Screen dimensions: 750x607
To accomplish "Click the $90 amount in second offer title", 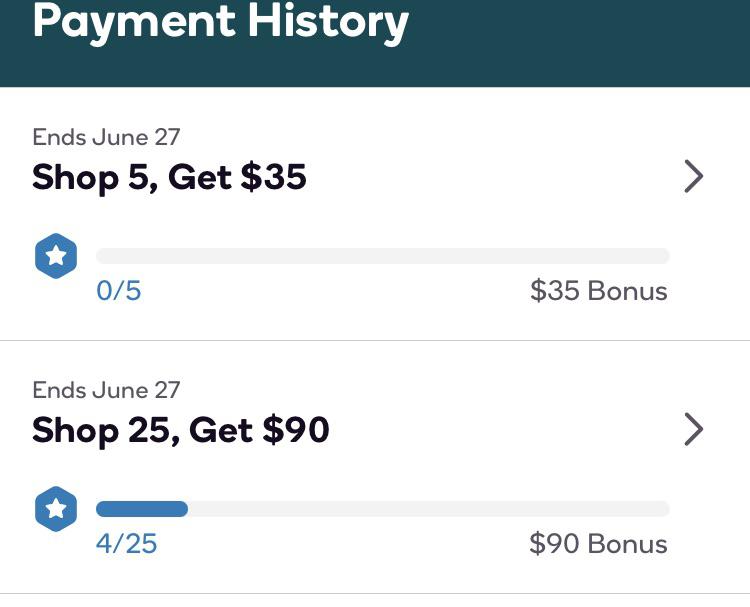I will [x=296, y=430].
